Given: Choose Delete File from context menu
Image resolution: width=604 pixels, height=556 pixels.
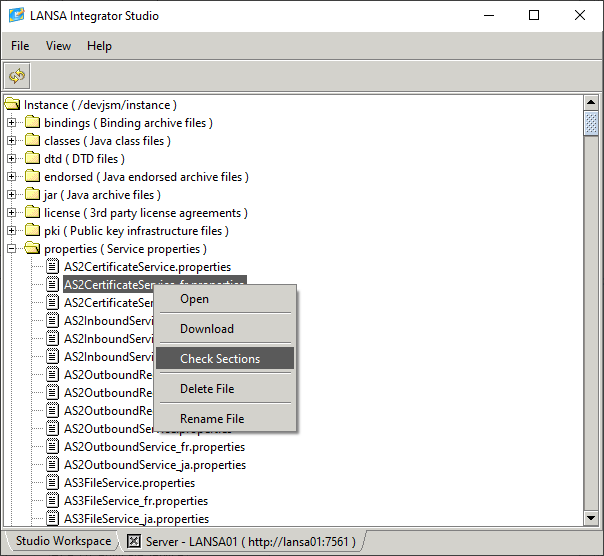Looking at the screenshot, I should [x=207, y=389].
